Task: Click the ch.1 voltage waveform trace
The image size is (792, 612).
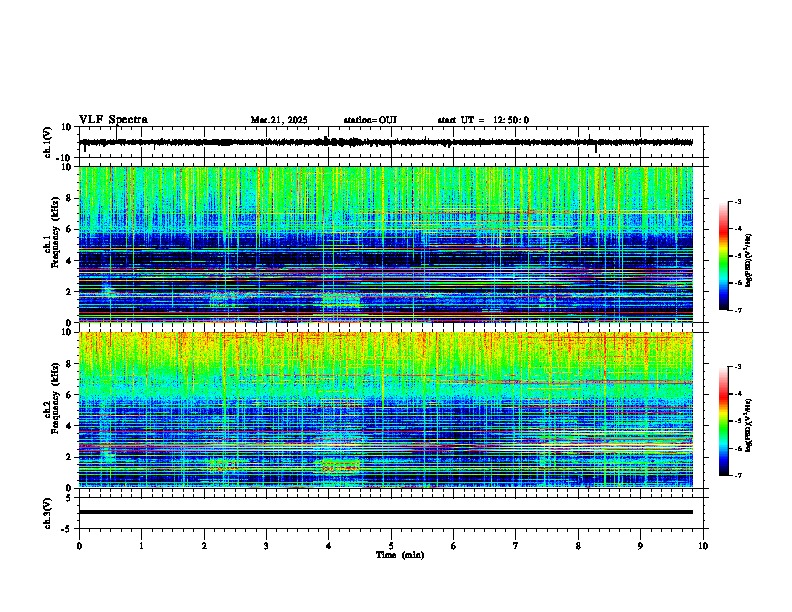Action: click(x=386, y=142)
